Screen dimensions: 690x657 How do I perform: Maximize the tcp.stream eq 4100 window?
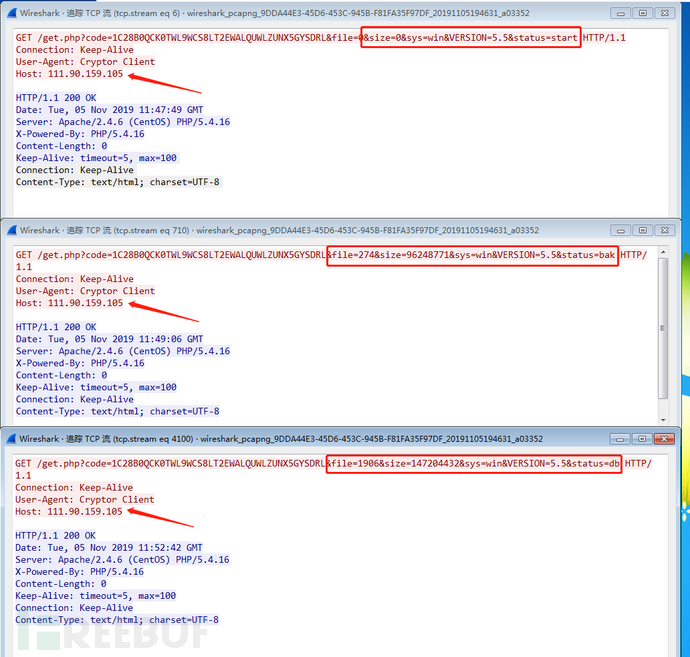(x=642, y=439)
